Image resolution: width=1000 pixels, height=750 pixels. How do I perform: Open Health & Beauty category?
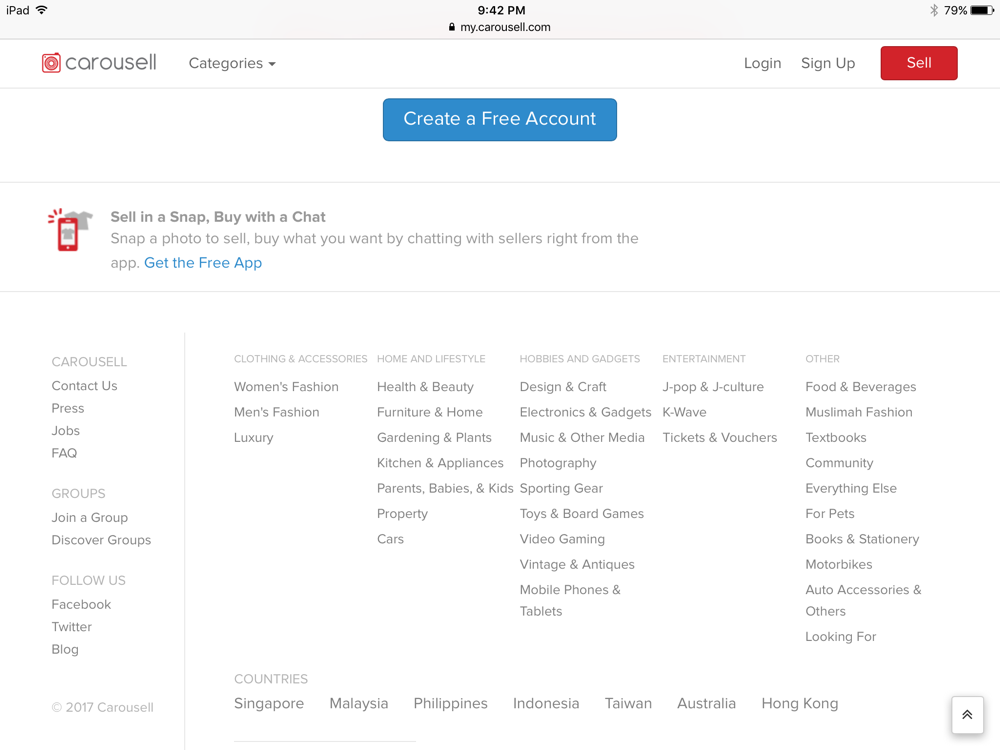[x=425, y=386]
